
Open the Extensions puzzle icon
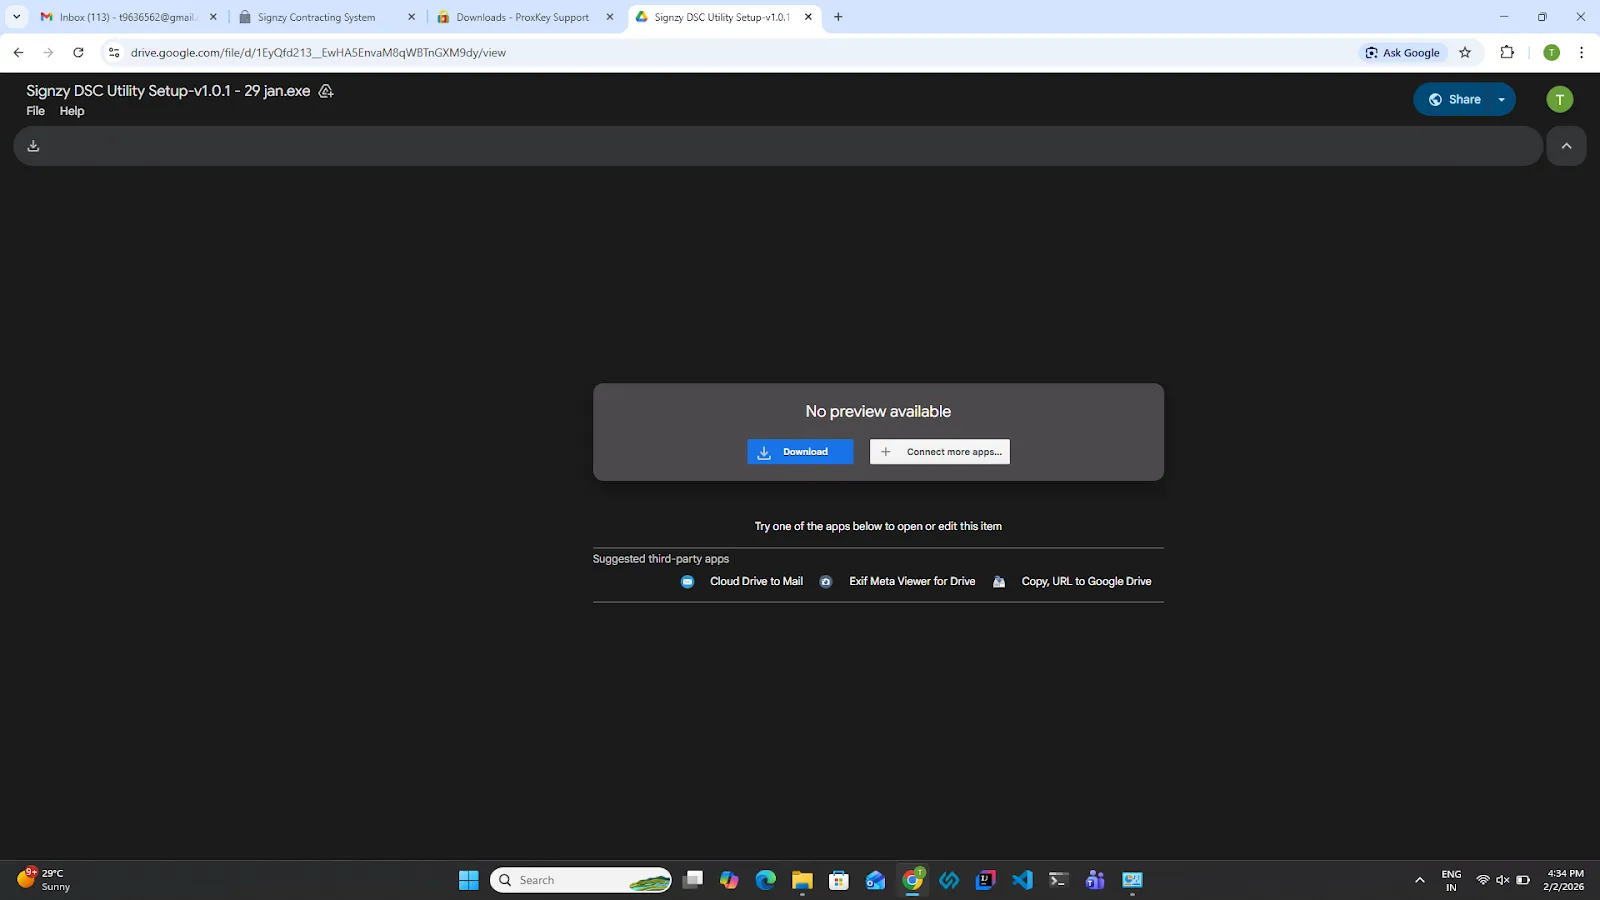1507,53
